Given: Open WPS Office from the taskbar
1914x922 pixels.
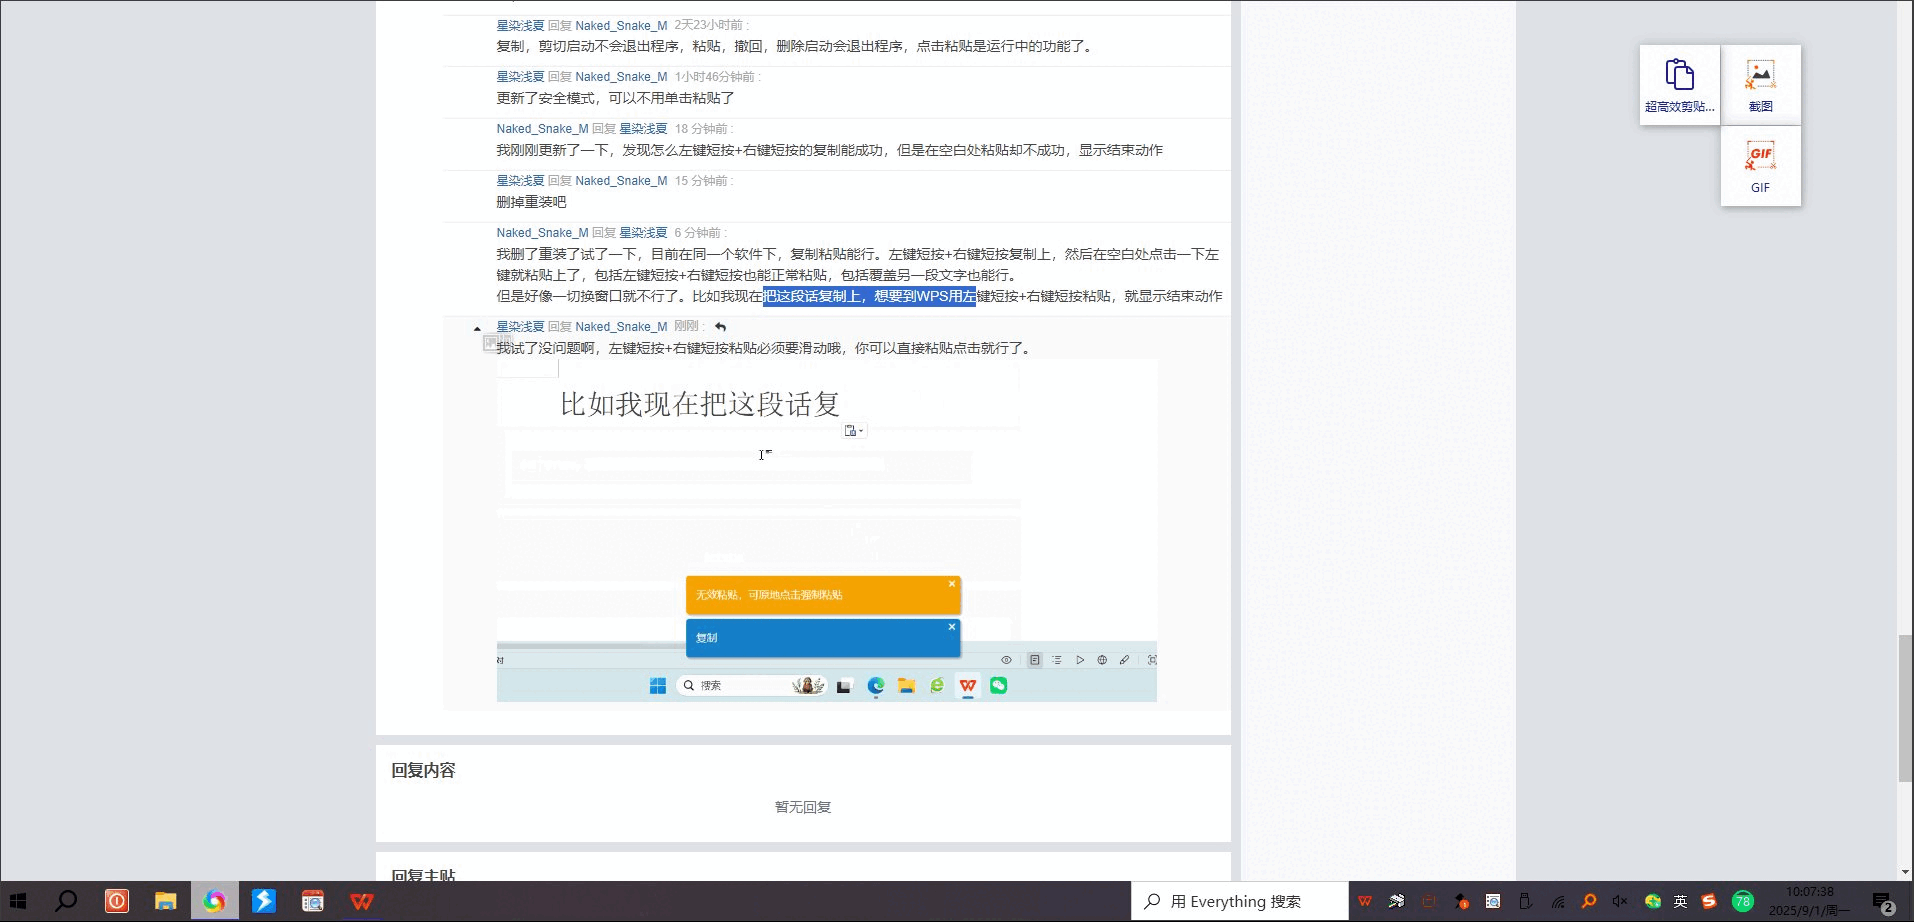Looking at the screenshot, I should [x=362, y=901].
